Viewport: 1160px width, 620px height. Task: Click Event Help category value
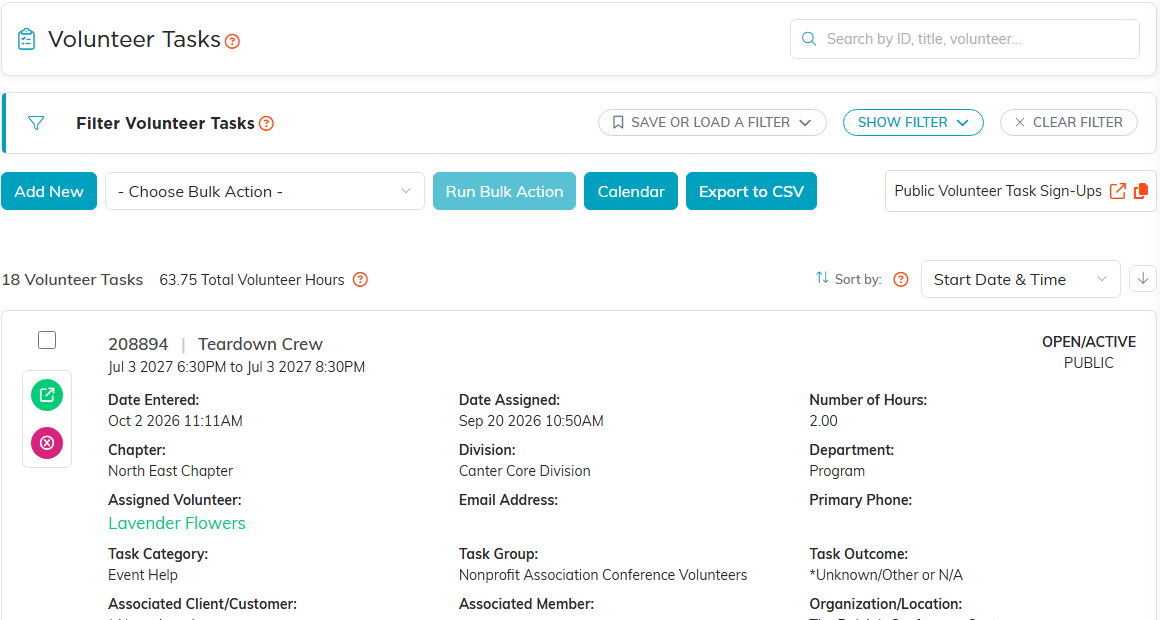[143, 575]
